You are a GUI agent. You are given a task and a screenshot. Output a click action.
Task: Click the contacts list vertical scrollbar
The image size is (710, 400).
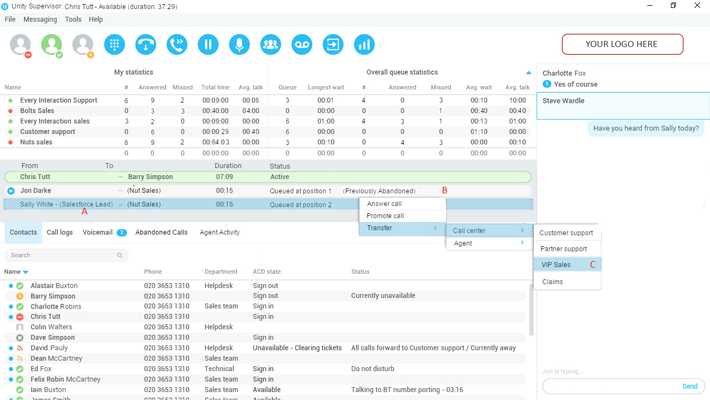(531, 310)
